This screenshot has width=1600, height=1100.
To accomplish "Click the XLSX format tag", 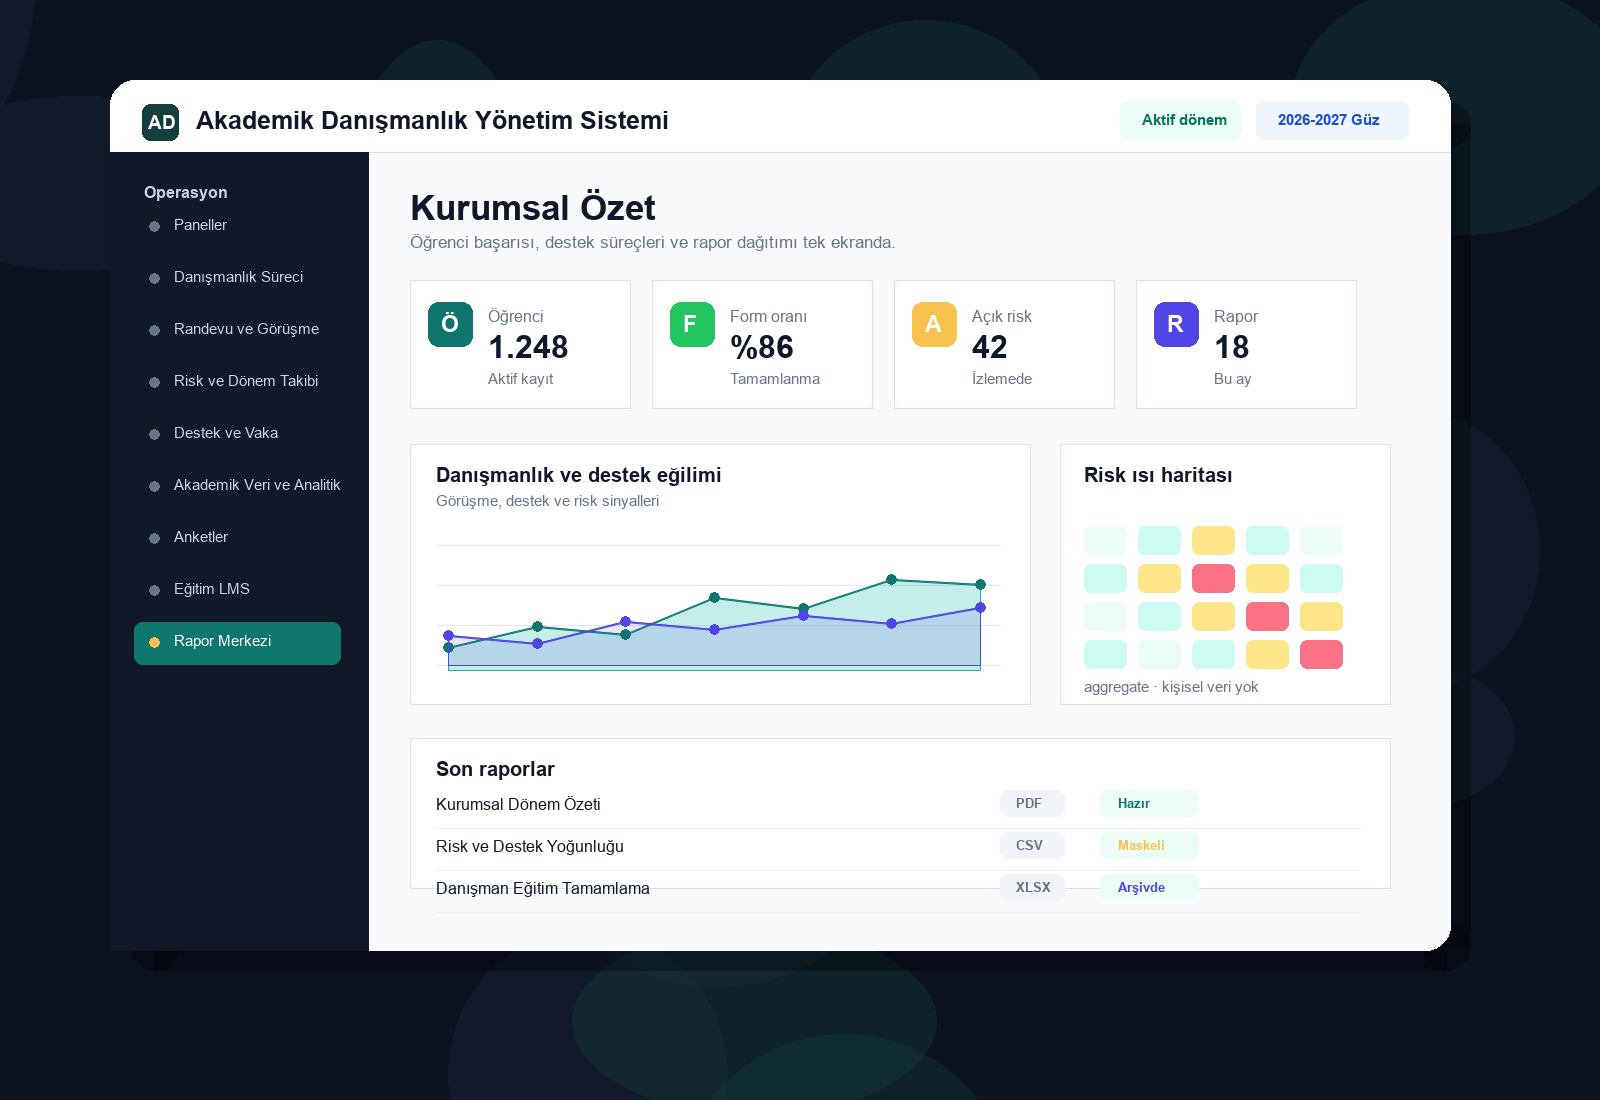I will (1032, 887).
